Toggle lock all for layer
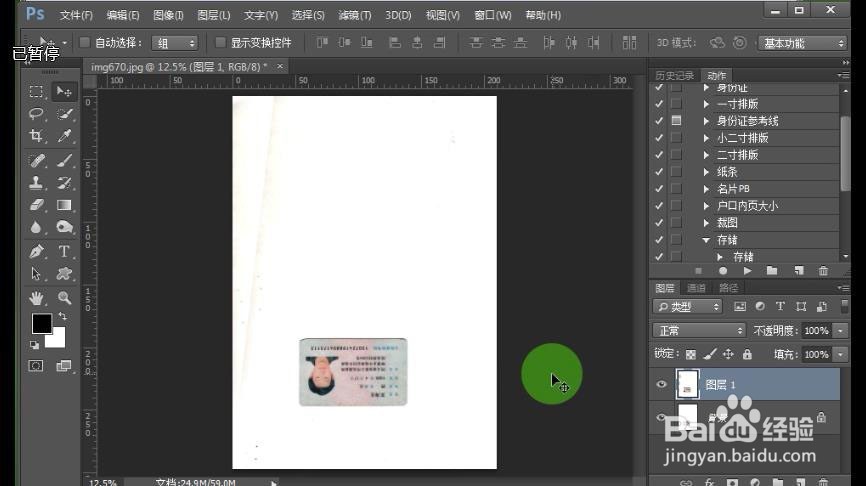This screenshot has width=866, height=486. pos(747,354)
